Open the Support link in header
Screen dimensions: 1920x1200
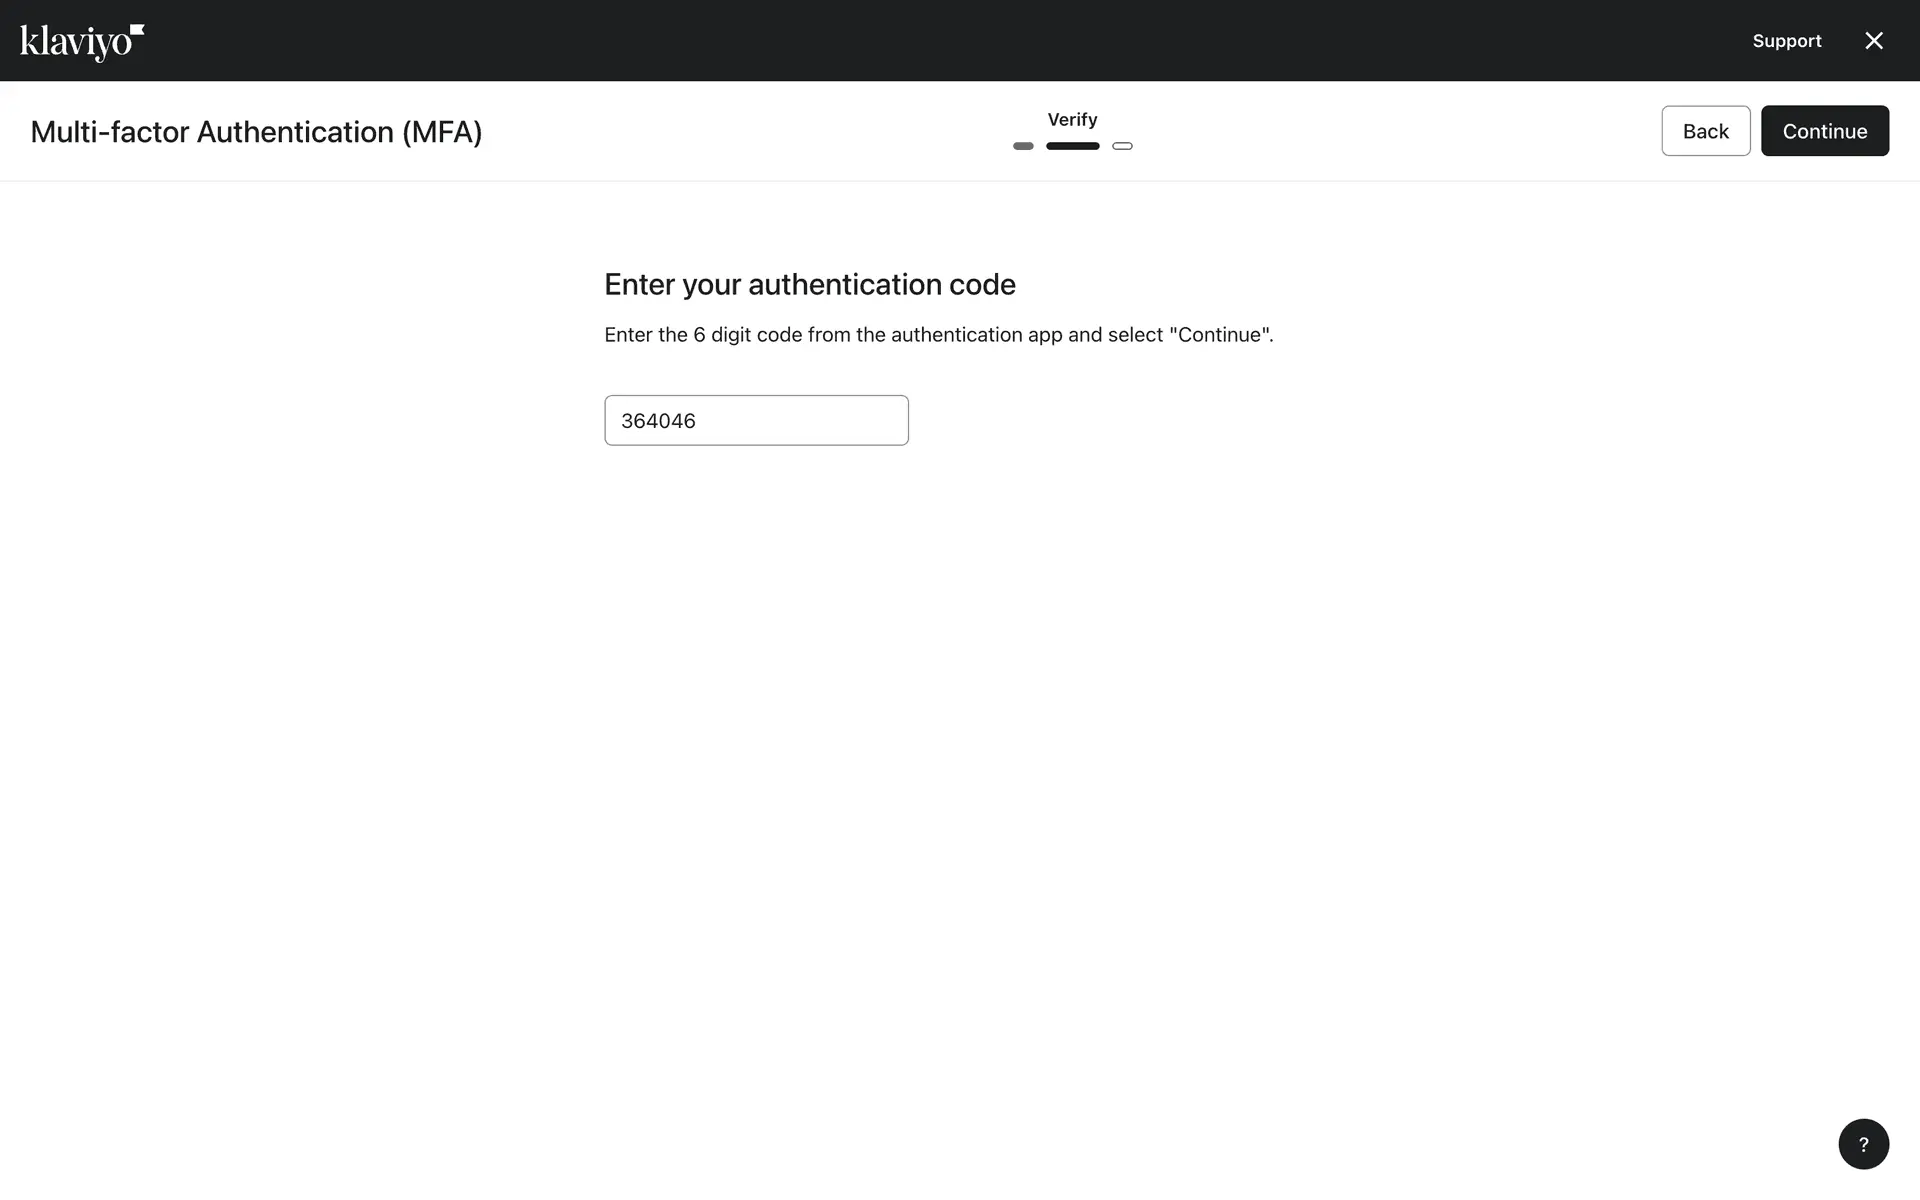pos(1786,41)
